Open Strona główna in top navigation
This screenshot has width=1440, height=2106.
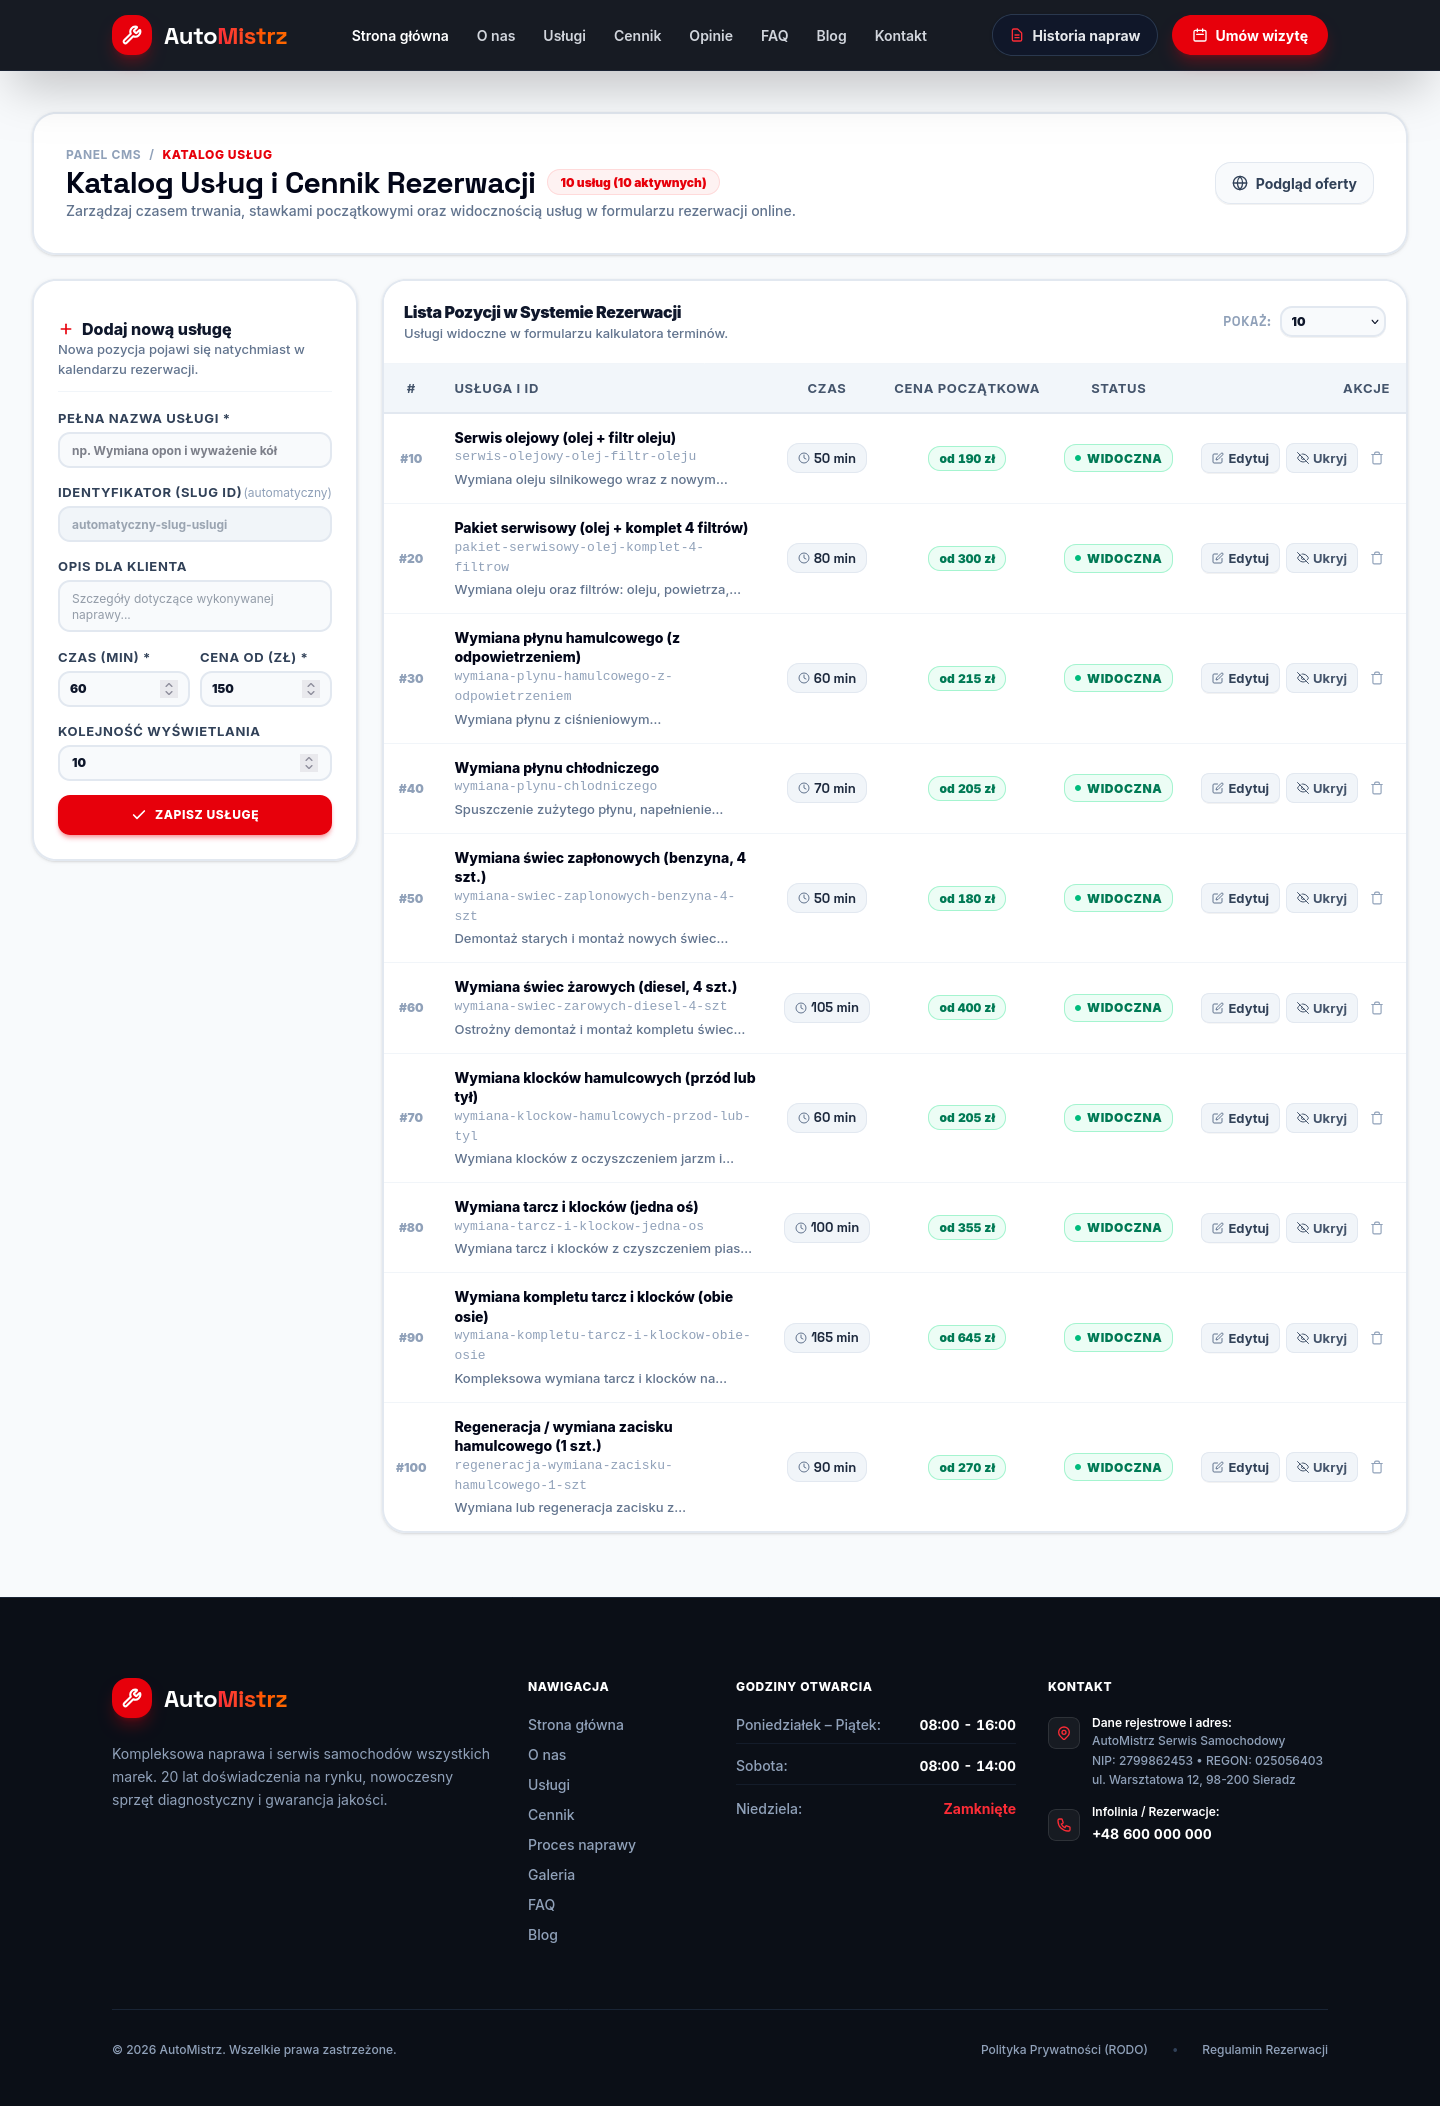[x=400, y=36]
